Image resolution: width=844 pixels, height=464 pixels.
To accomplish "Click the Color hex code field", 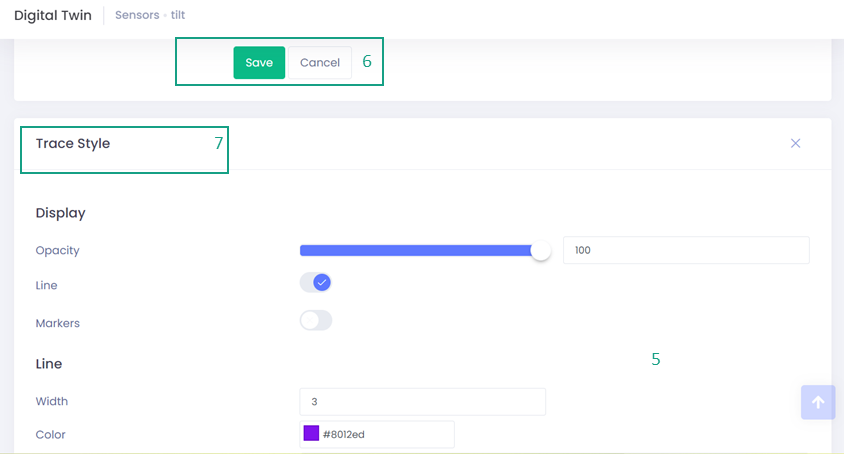I will point(385,434).
